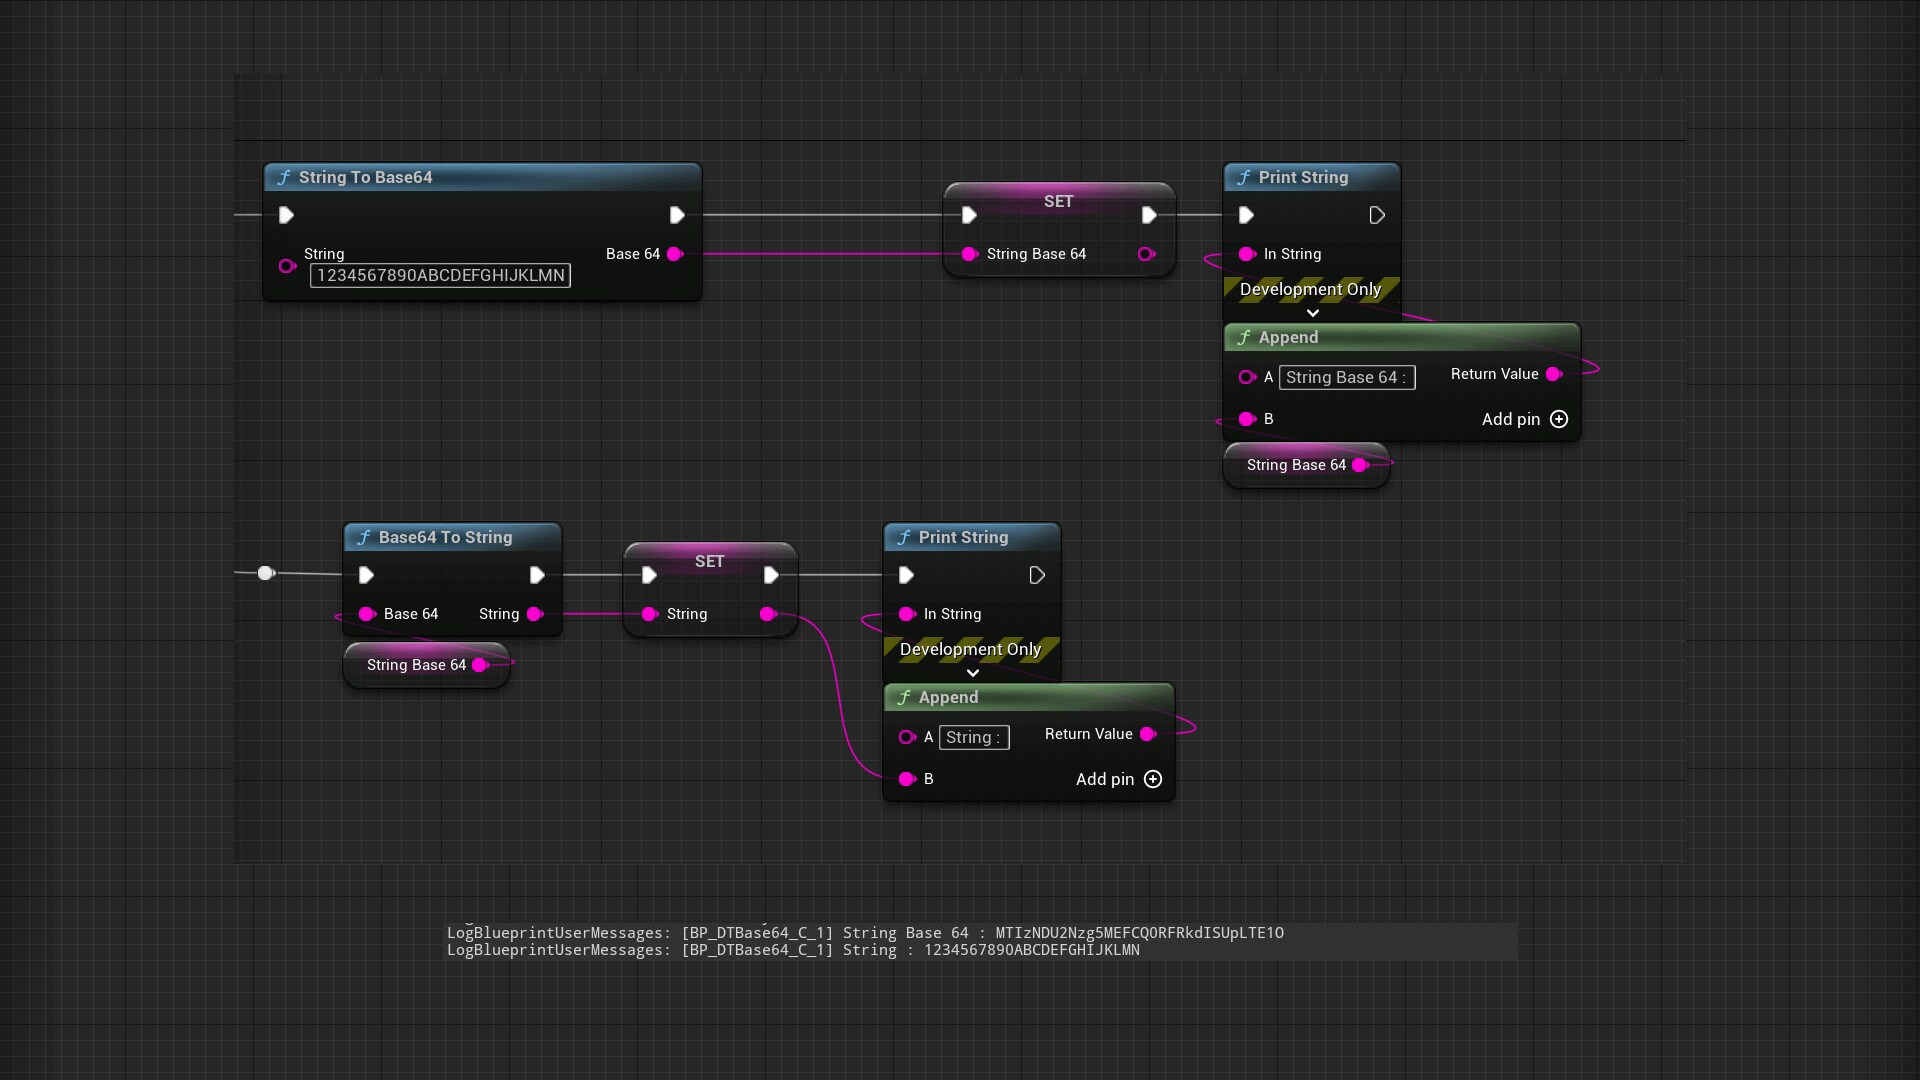
Task: Click String Base 64 getter under Base64 To String
Action: (x=416, y=665)
